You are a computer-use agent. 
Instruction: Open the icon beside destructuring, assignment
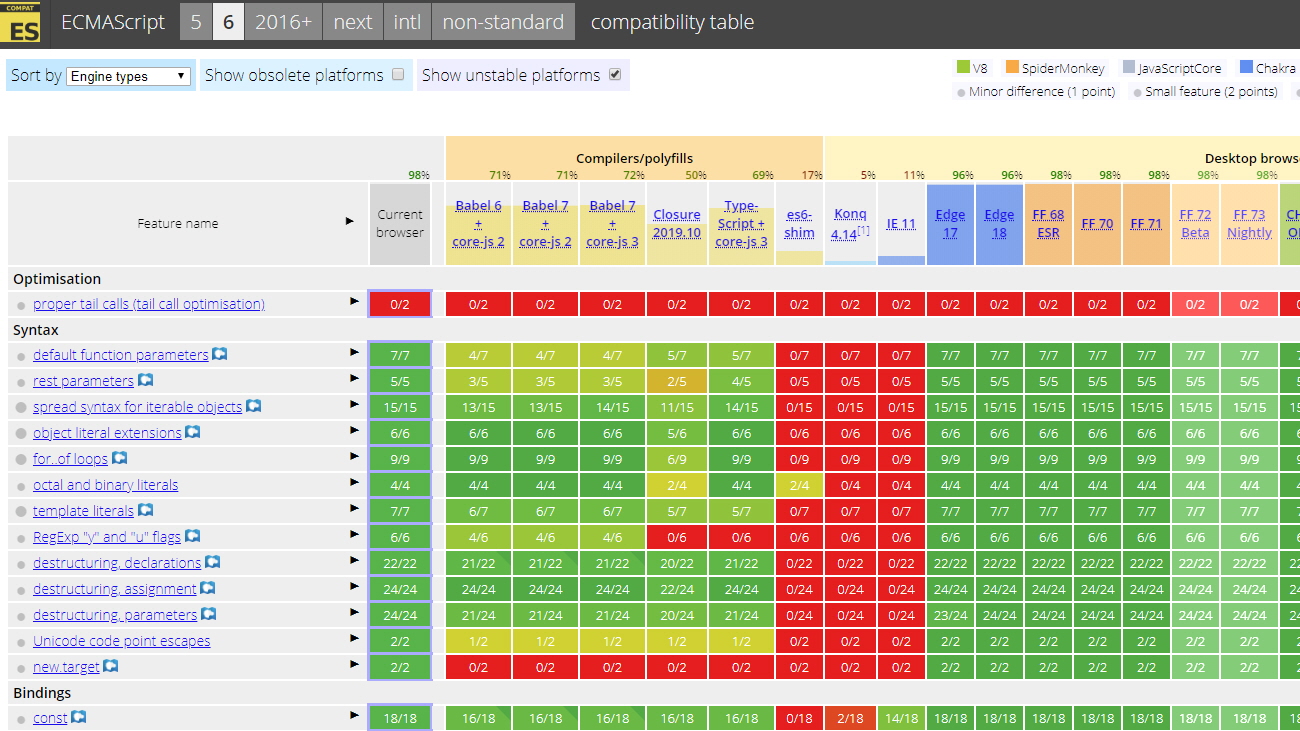208,588
